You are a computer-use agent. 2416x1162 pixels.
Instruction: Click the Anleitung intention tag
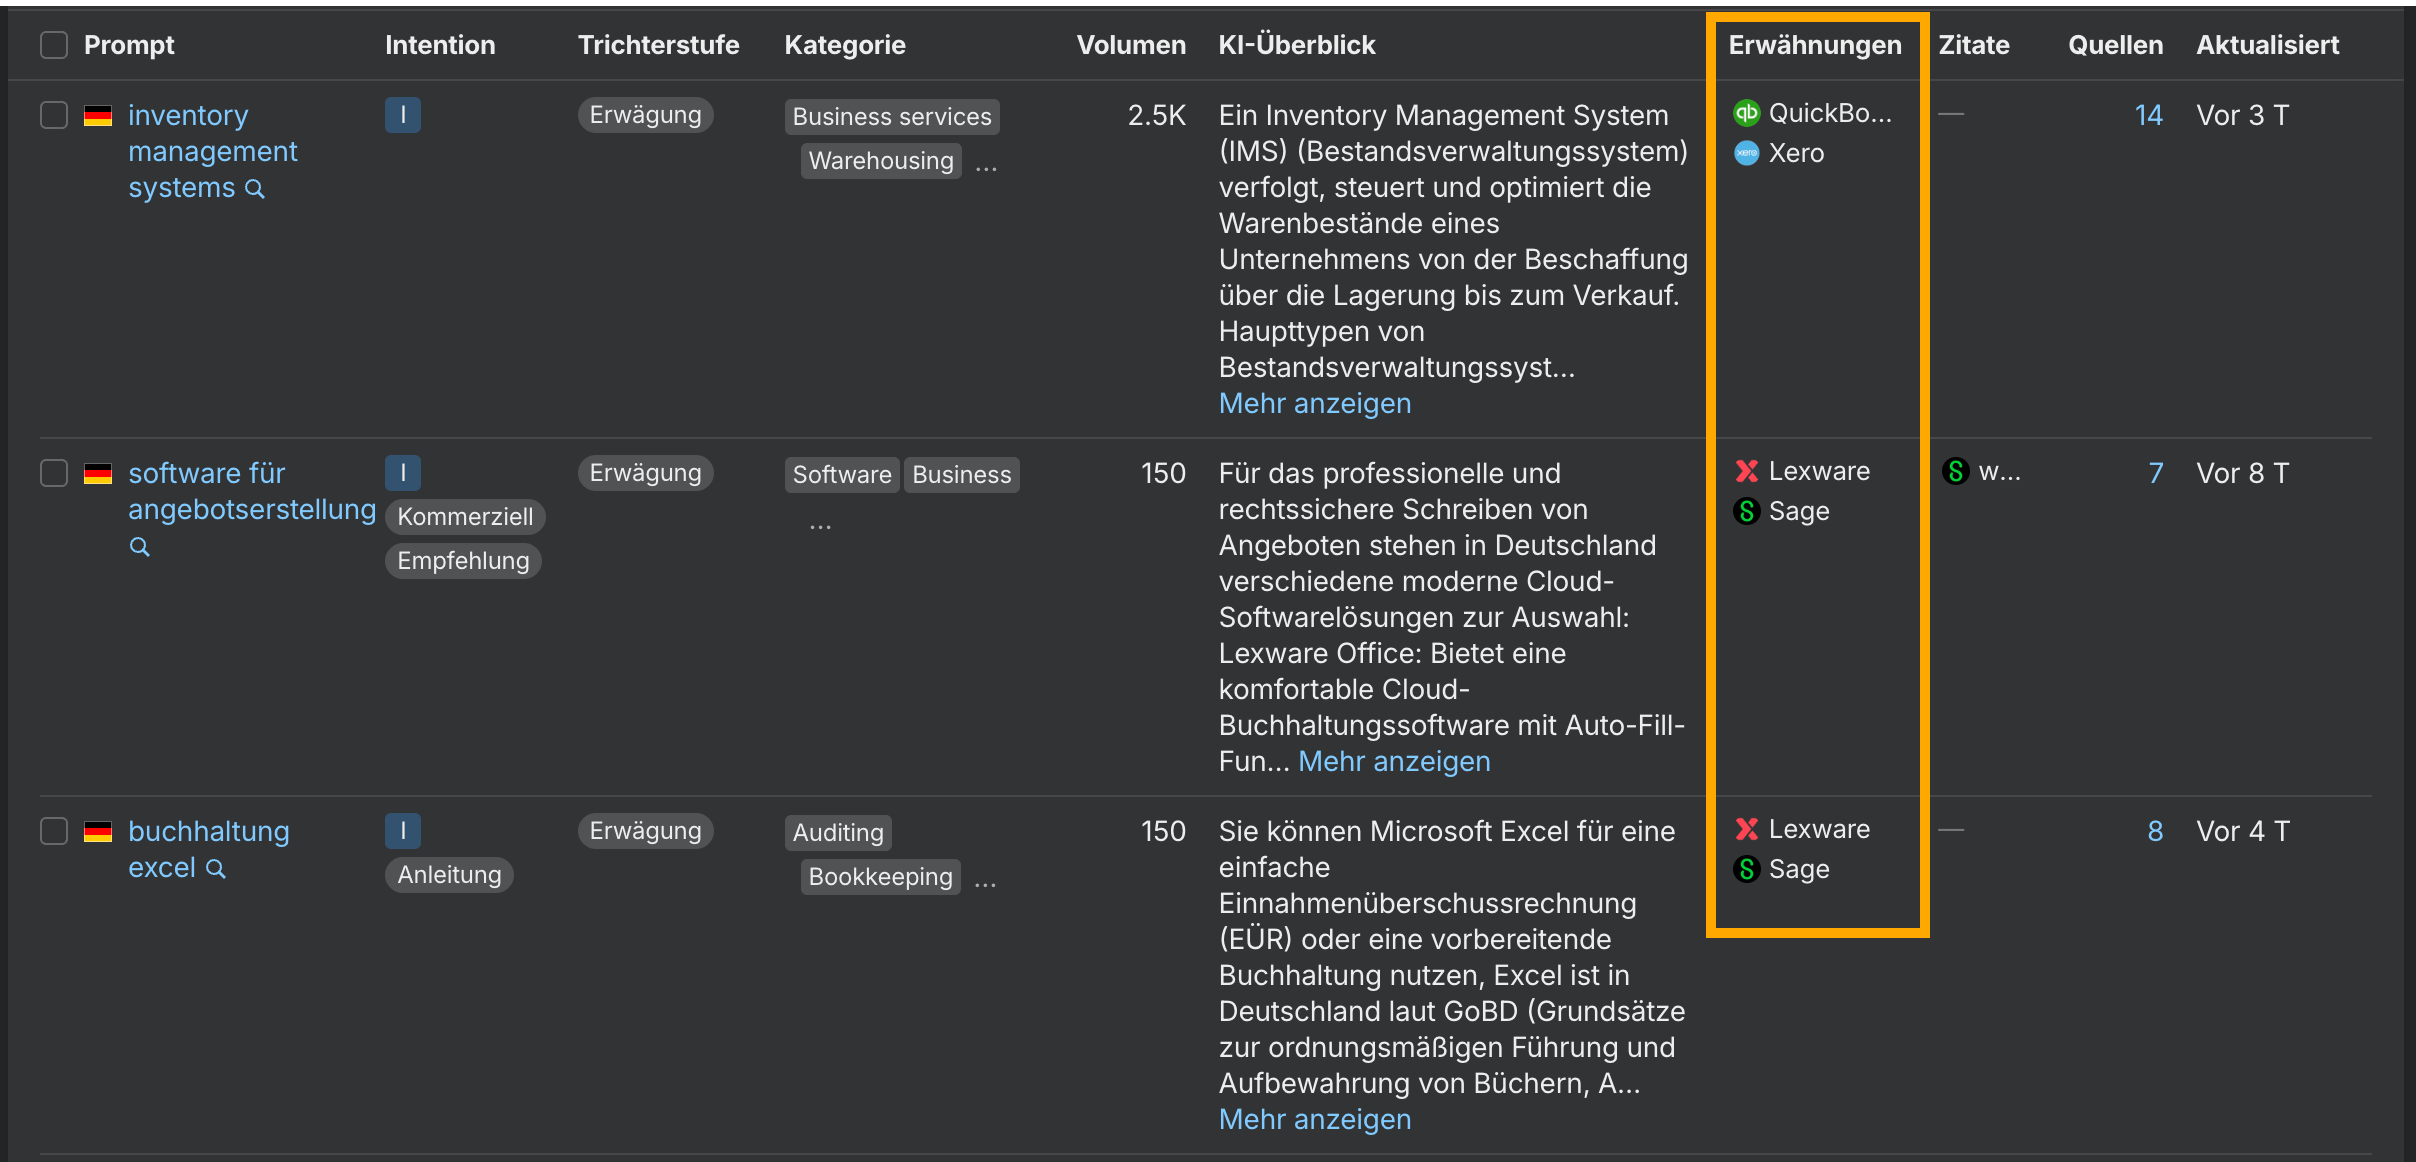click(449, 875)
